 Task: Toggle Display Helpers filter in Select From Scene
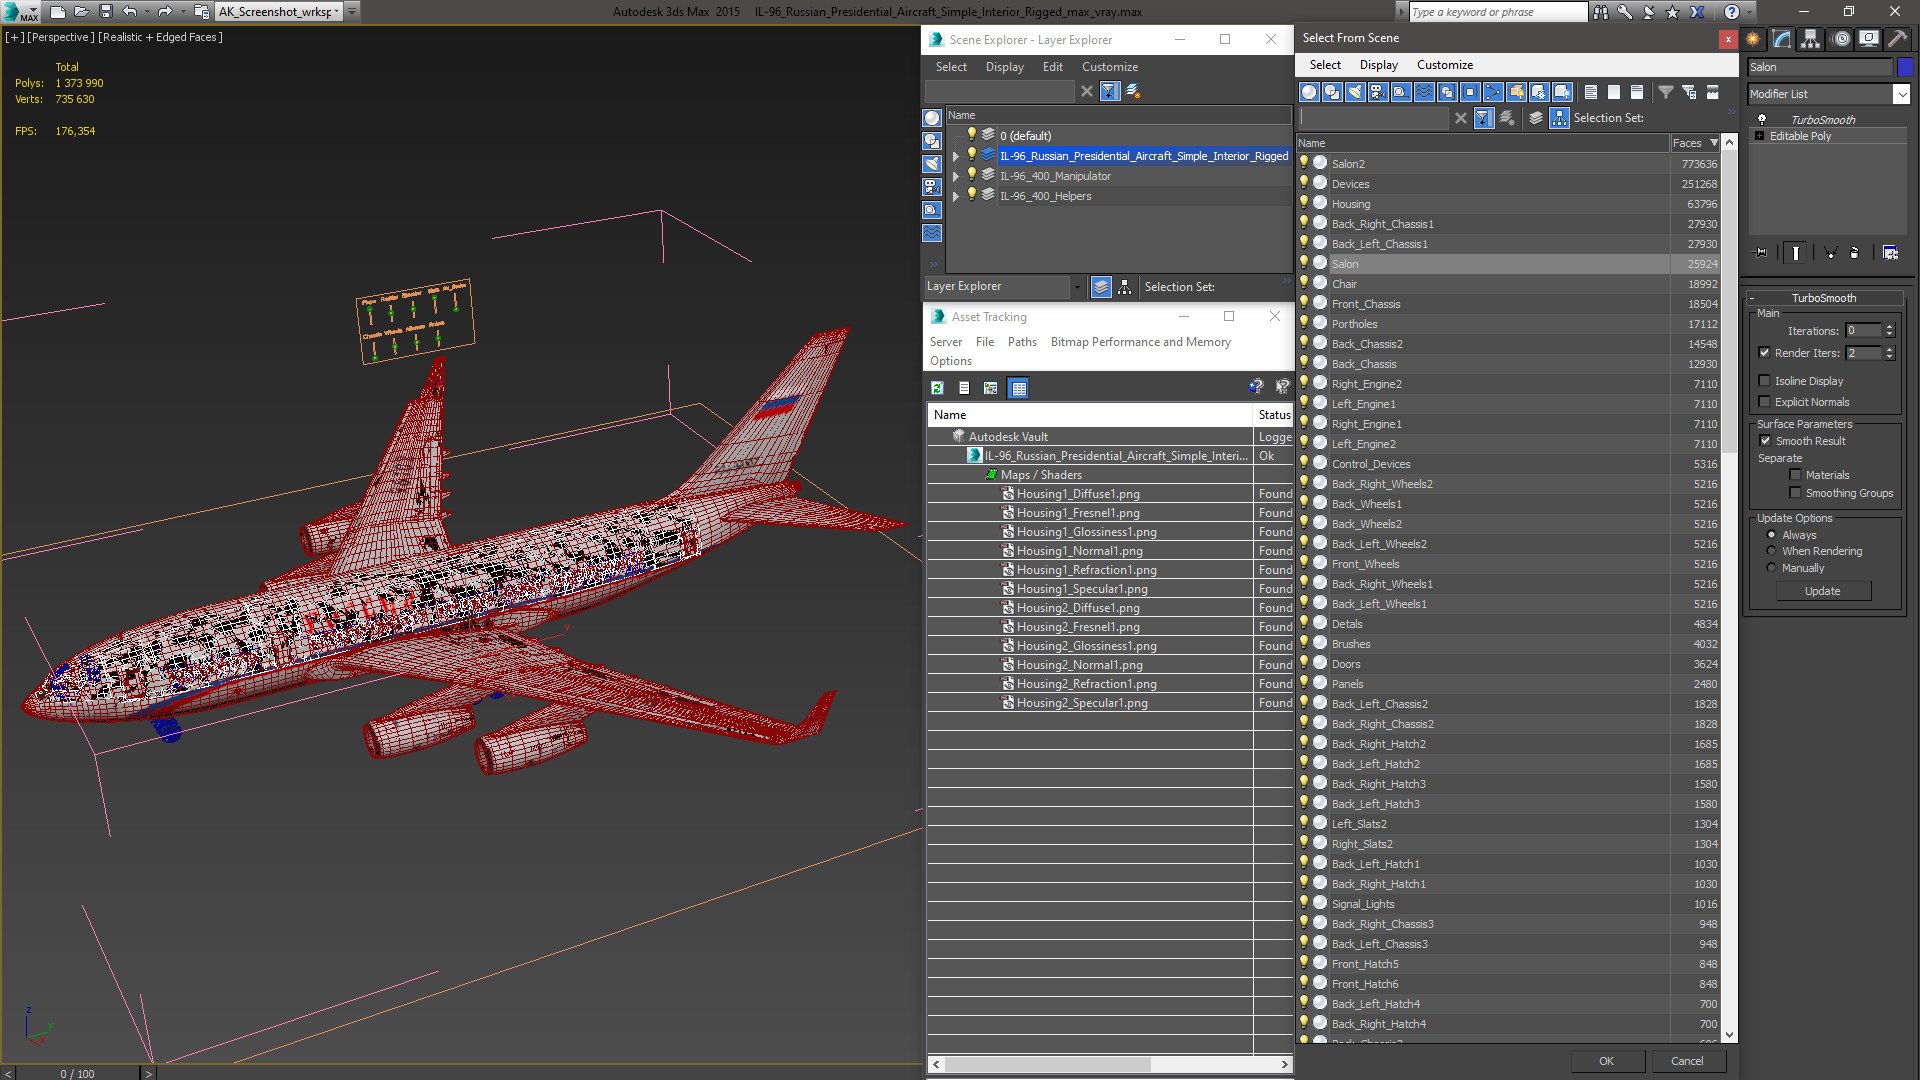[x=1401, y=92]
